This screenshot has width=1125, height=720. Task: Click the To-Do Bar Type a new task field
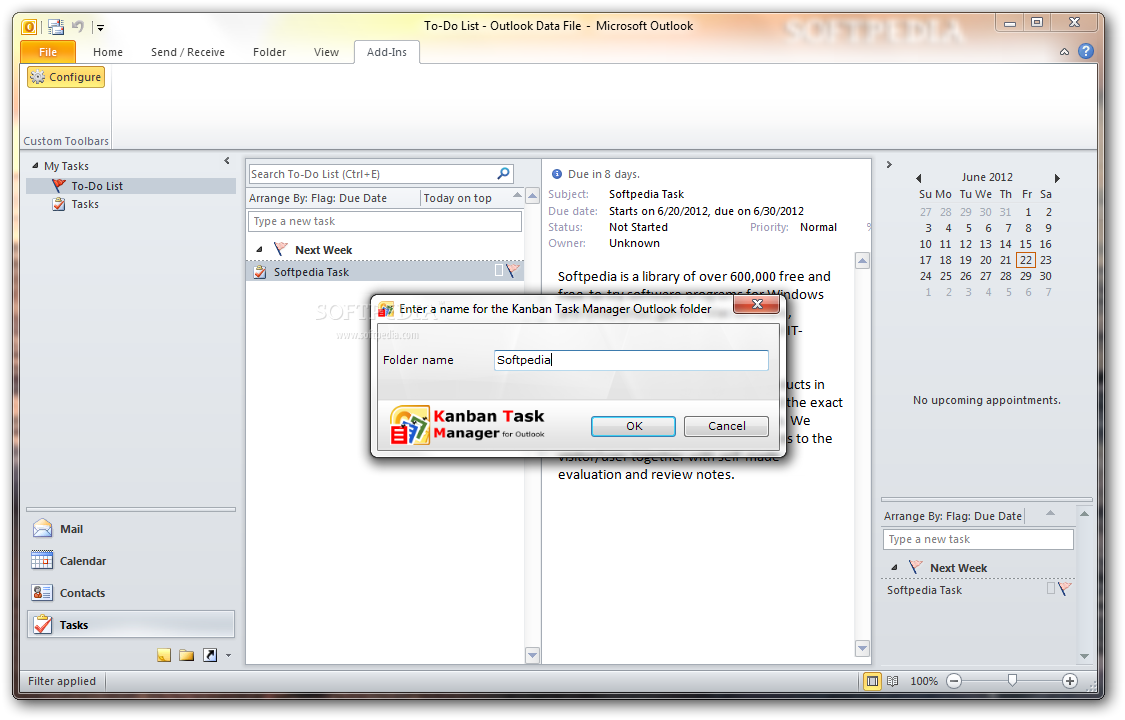[x=978, y=539]
